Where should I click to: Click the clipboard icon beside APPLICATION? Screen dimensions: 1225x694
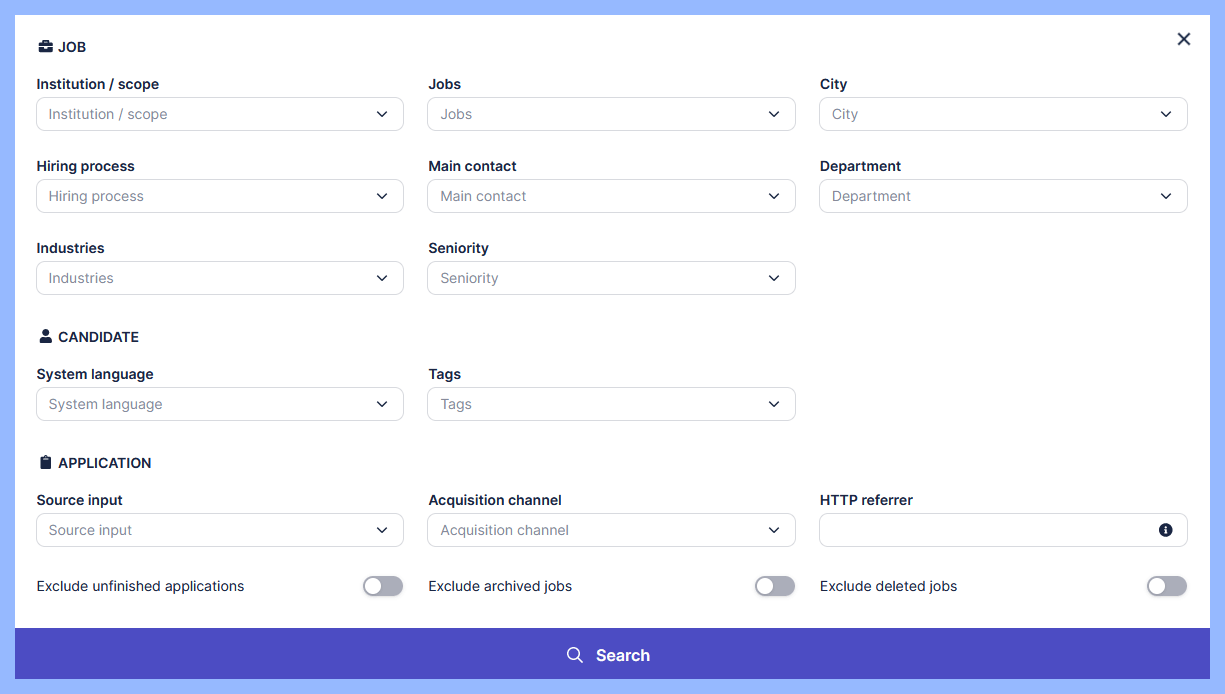pos(45,463)
